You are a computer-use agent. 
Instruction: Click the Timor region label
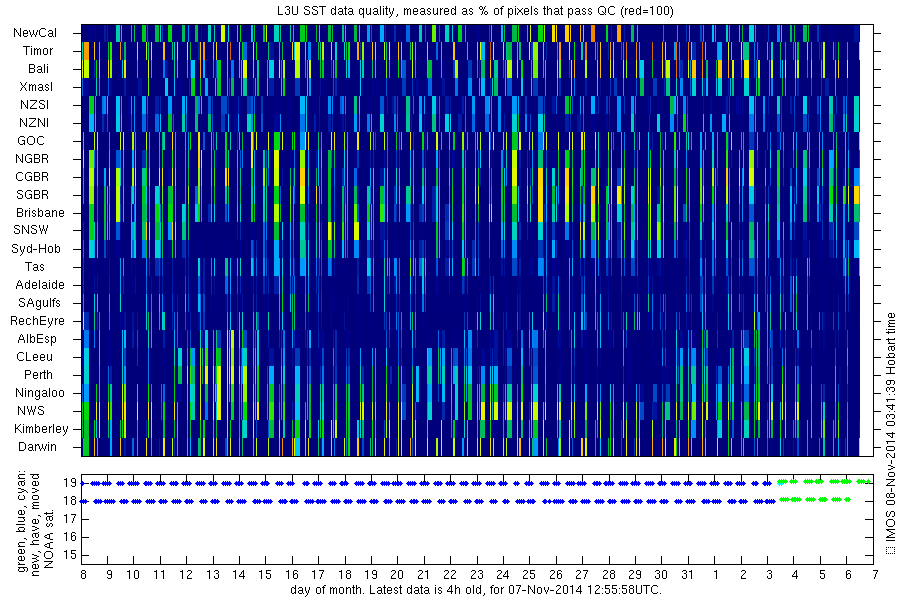[38, 51]
